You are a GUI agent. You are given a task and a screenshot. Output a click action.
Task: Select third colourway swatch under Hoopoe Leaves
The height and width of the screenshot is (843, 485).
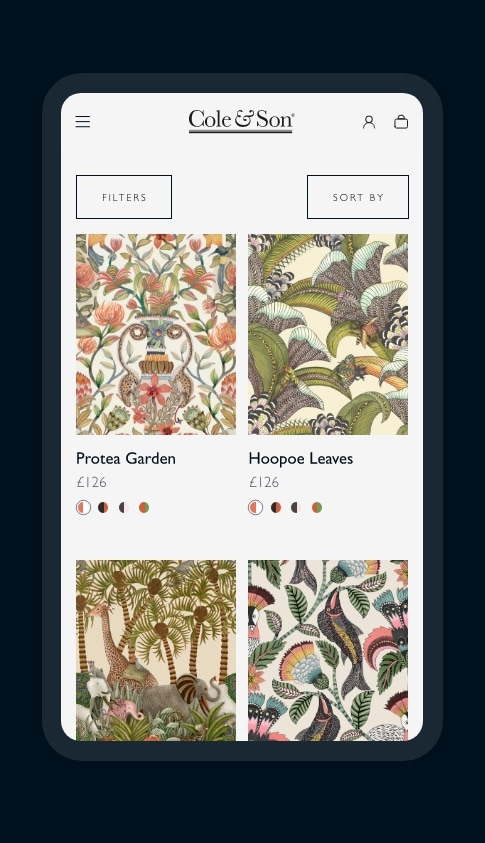tap(296, 508)
